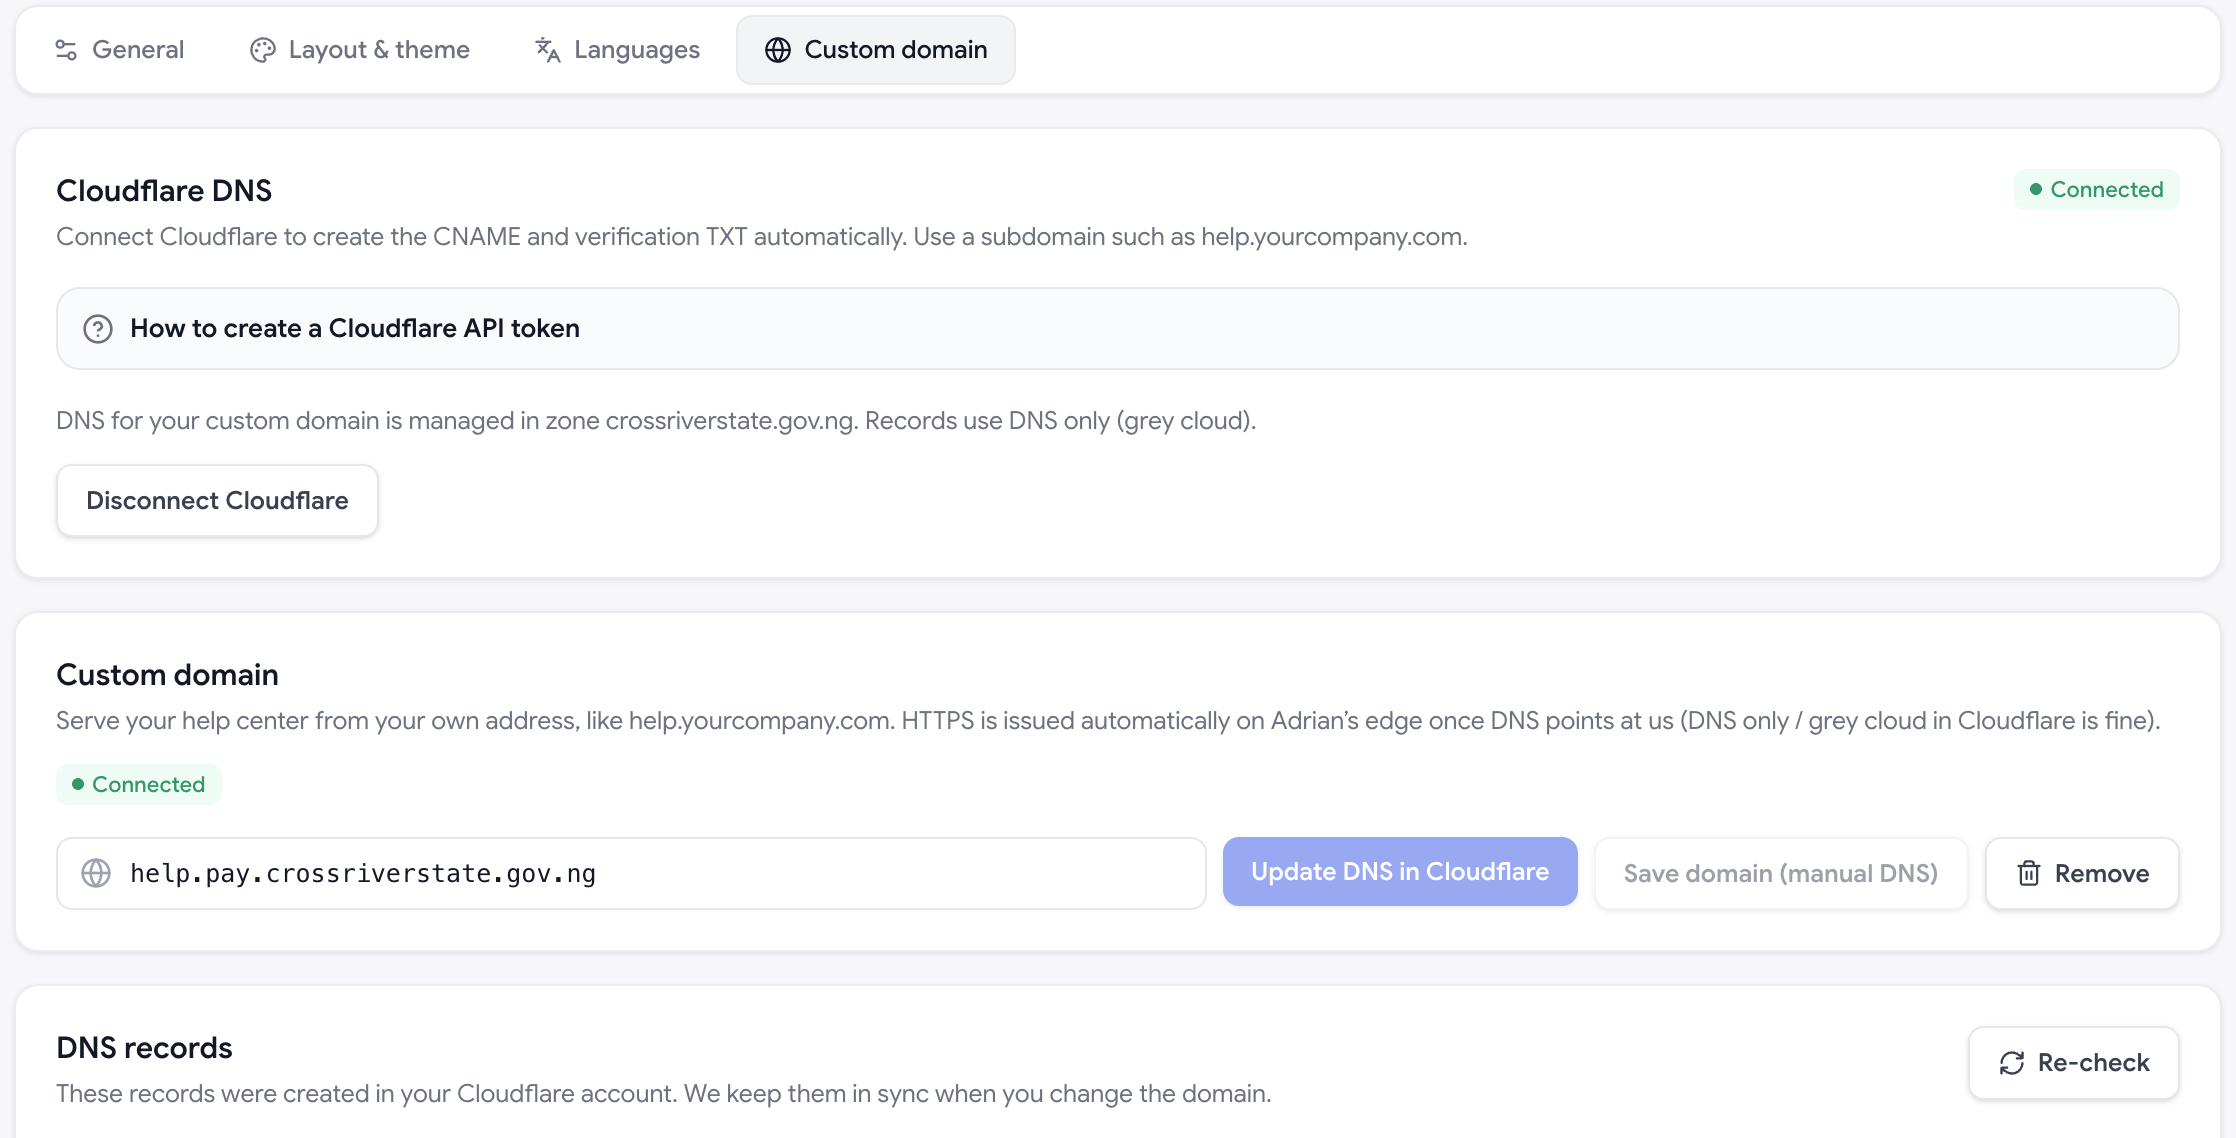Click Update DNS in Cloudflare

pos(1400,872)
